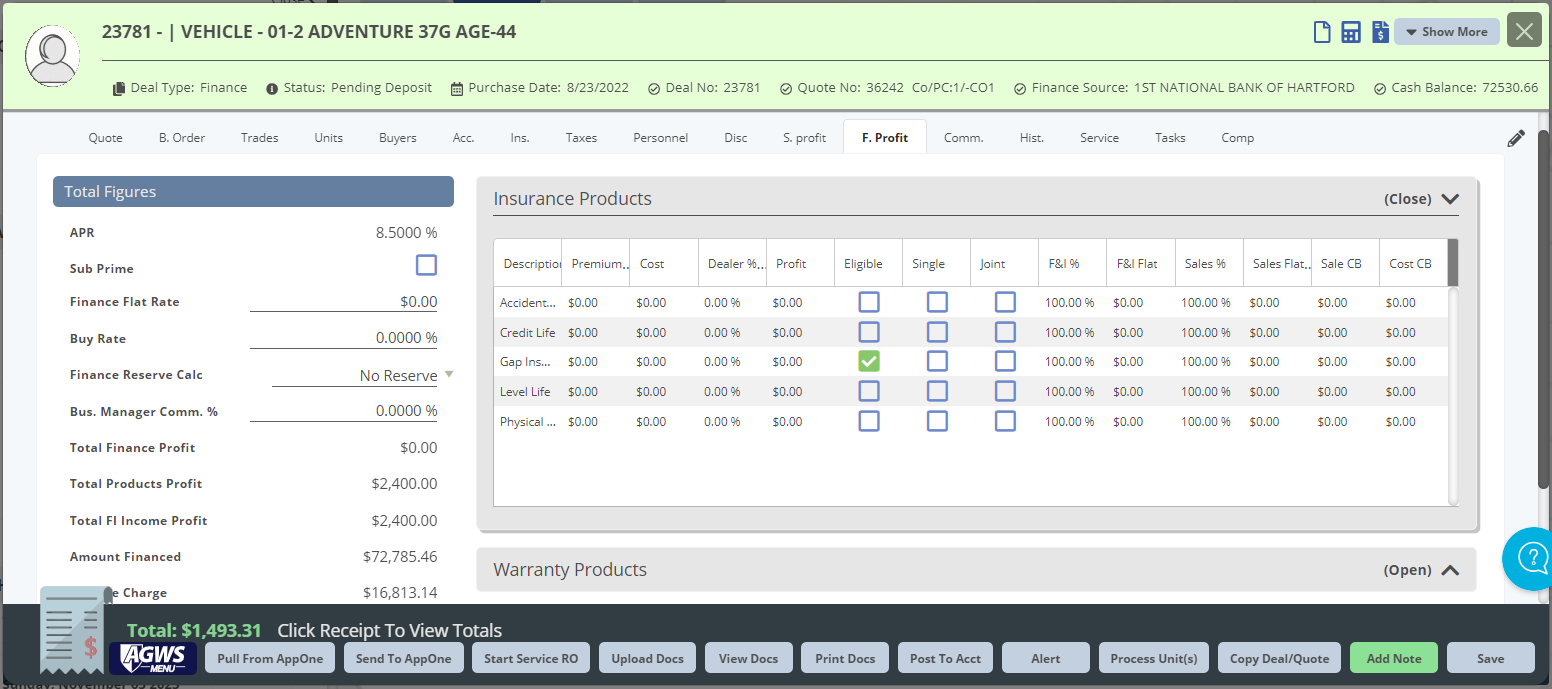
Task: Switch to the Ins. tab
Action: coord(520,138)
